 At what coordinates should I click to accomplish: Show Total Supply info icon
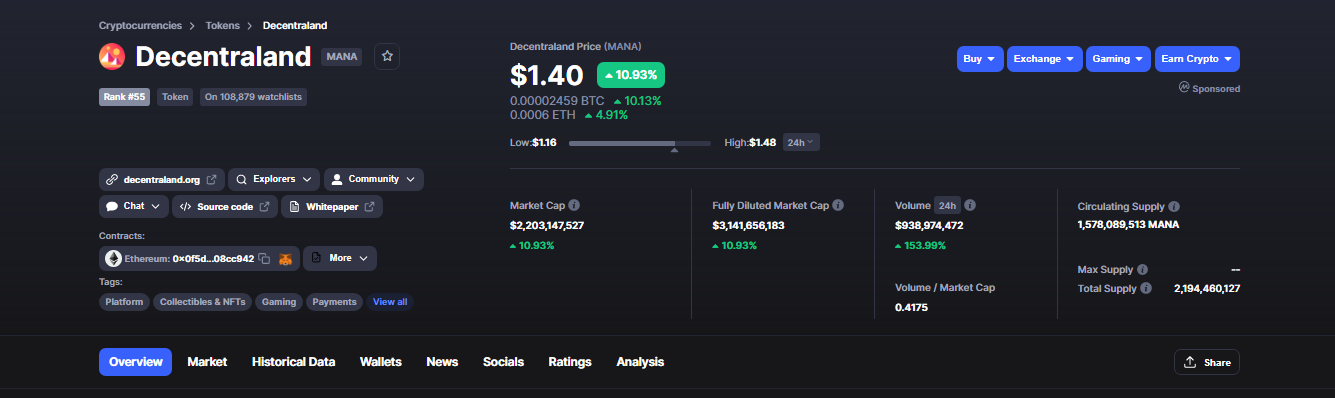(1146, 288)
